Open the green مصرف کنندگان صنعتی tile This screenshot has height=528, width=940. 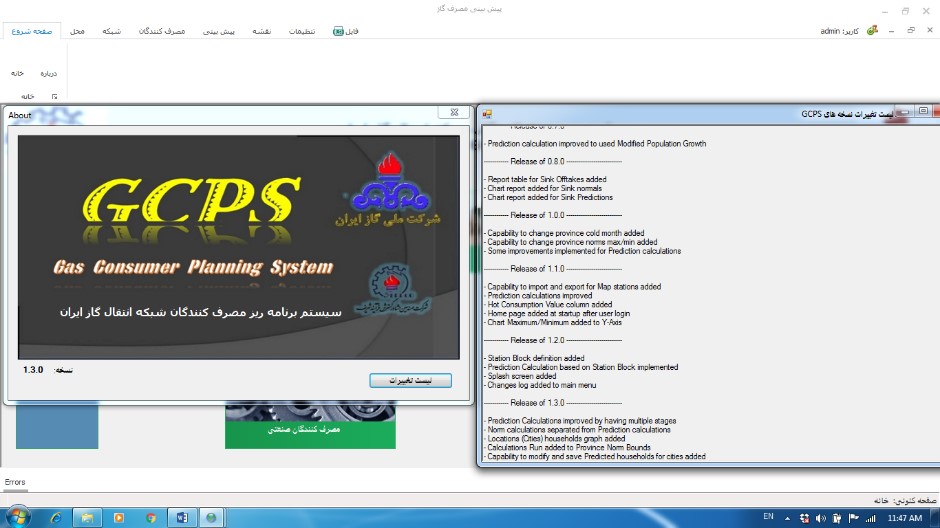click(x=310, y=426)
